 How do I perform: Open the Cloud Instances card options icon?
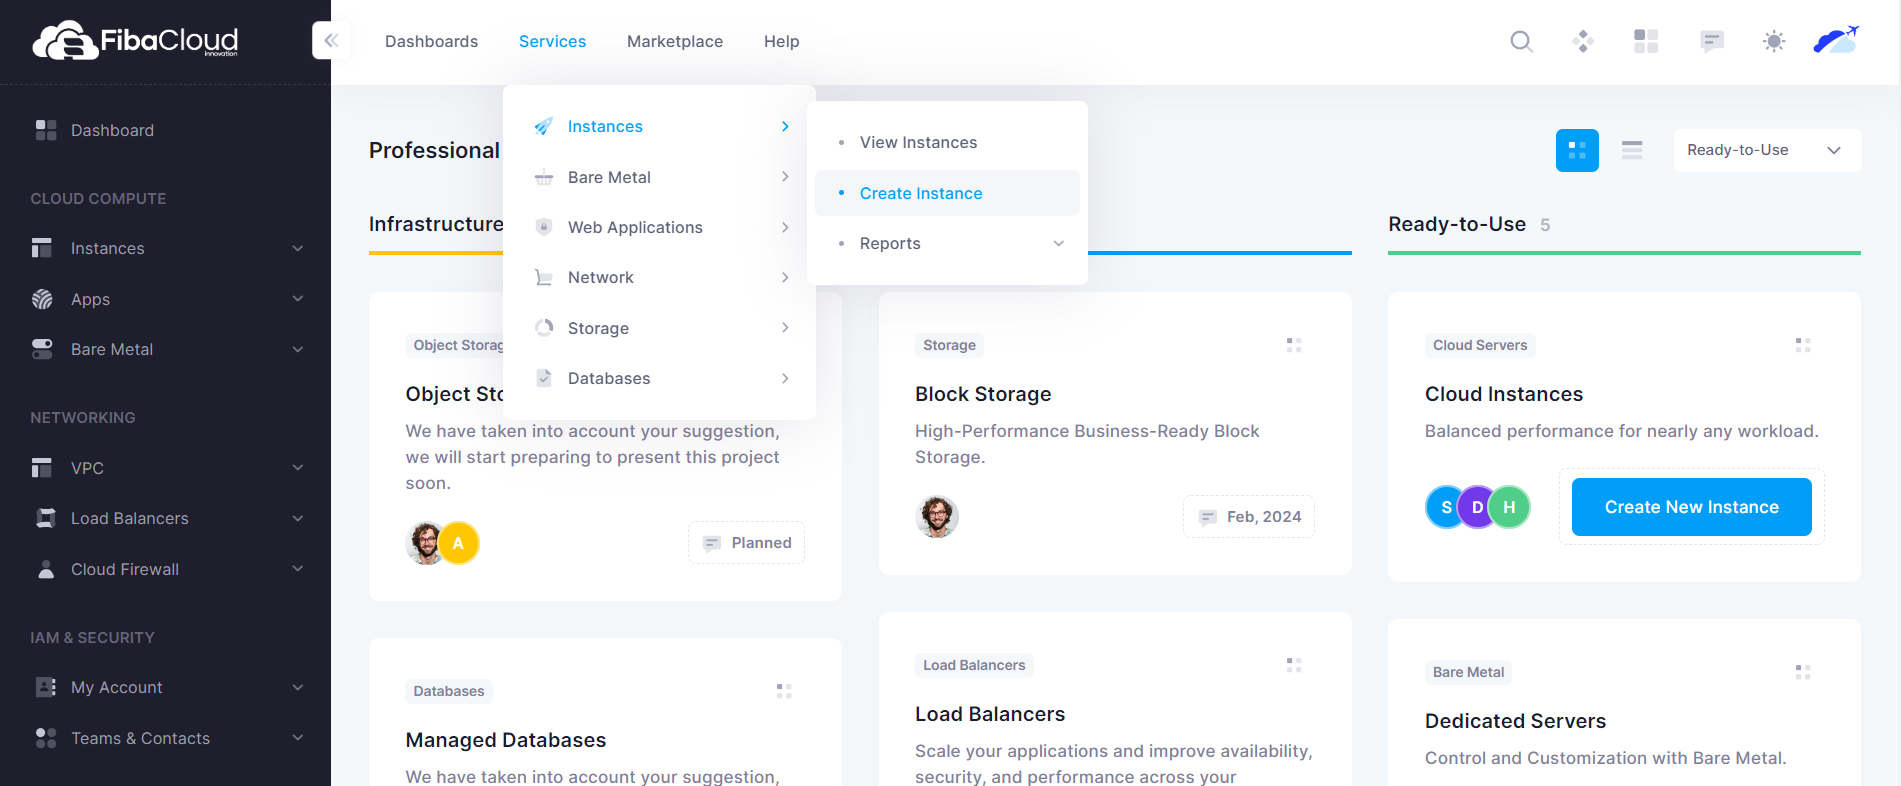point(1803,345)
